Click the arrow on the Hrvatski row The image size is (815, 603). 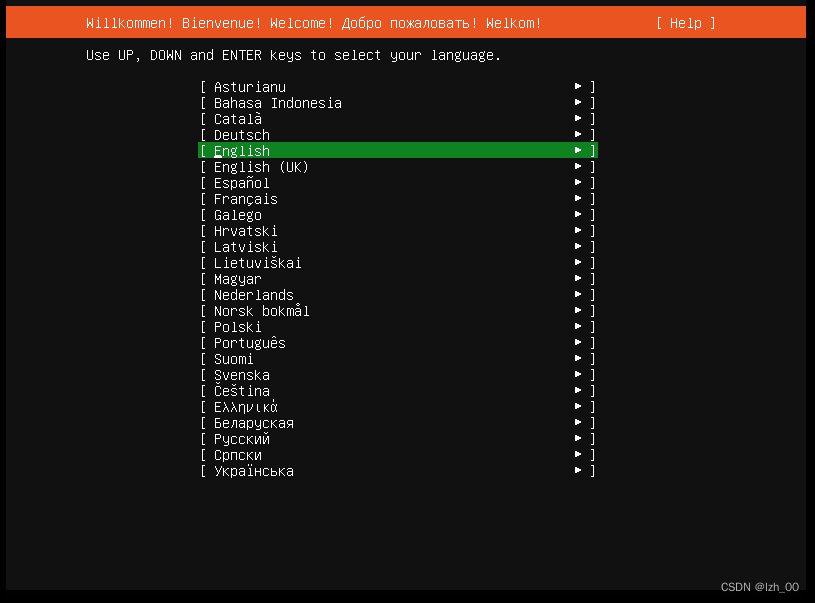578,230
